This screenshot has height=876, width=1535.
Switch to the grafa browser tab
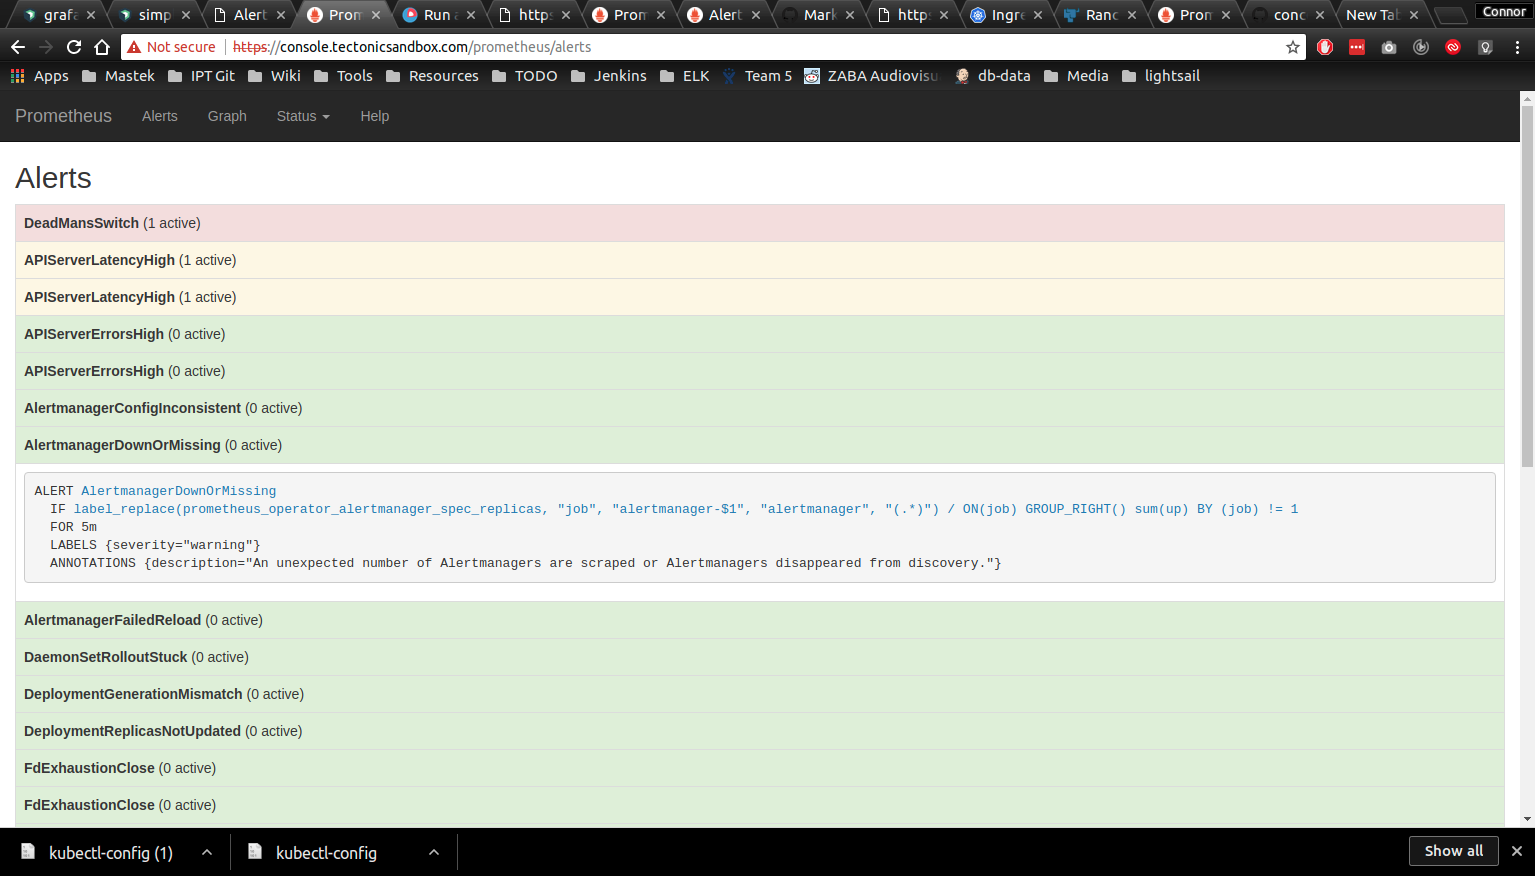click(x=56, y=15)
